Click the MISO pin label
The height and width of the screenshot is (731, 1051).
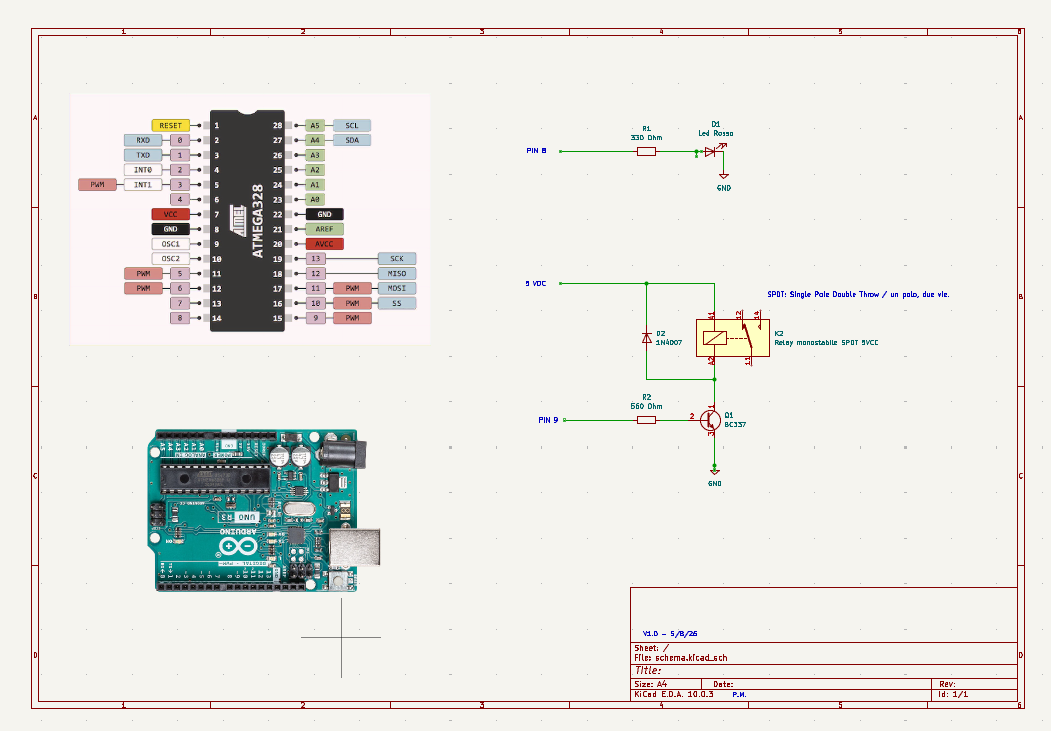[x=397, y=273]
